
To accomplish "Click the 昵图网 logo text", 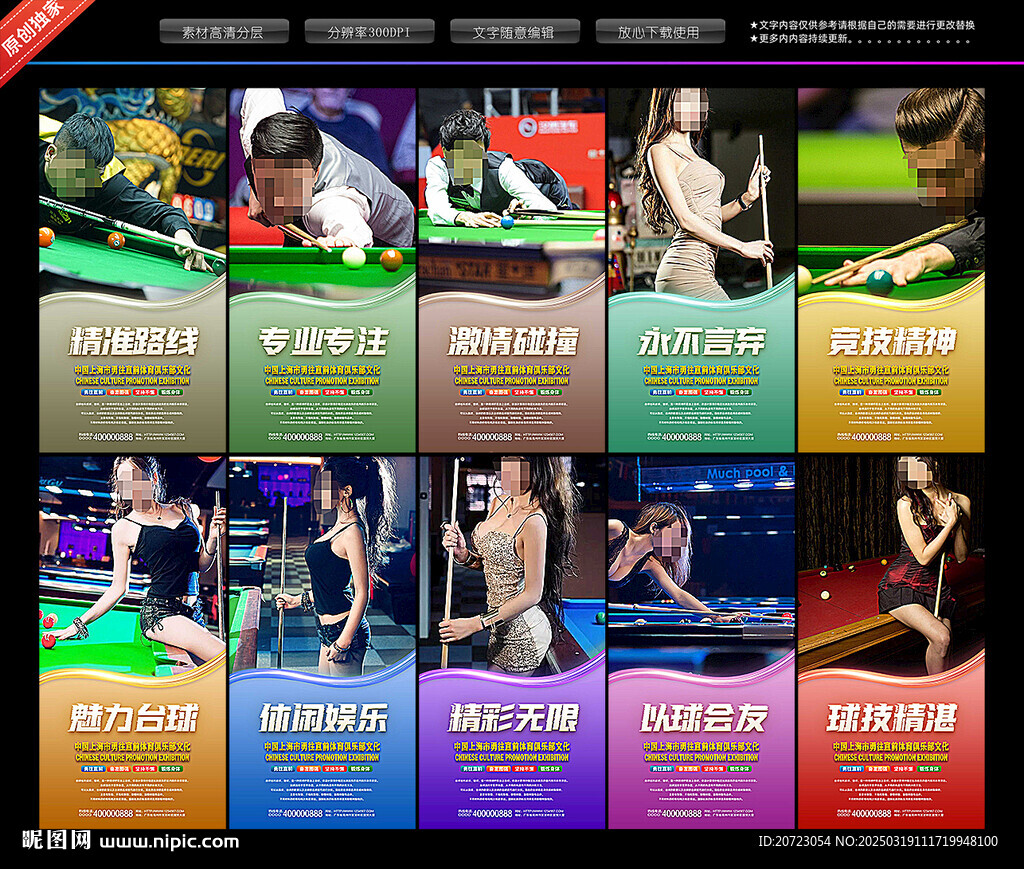I will (x=57, y=840).
